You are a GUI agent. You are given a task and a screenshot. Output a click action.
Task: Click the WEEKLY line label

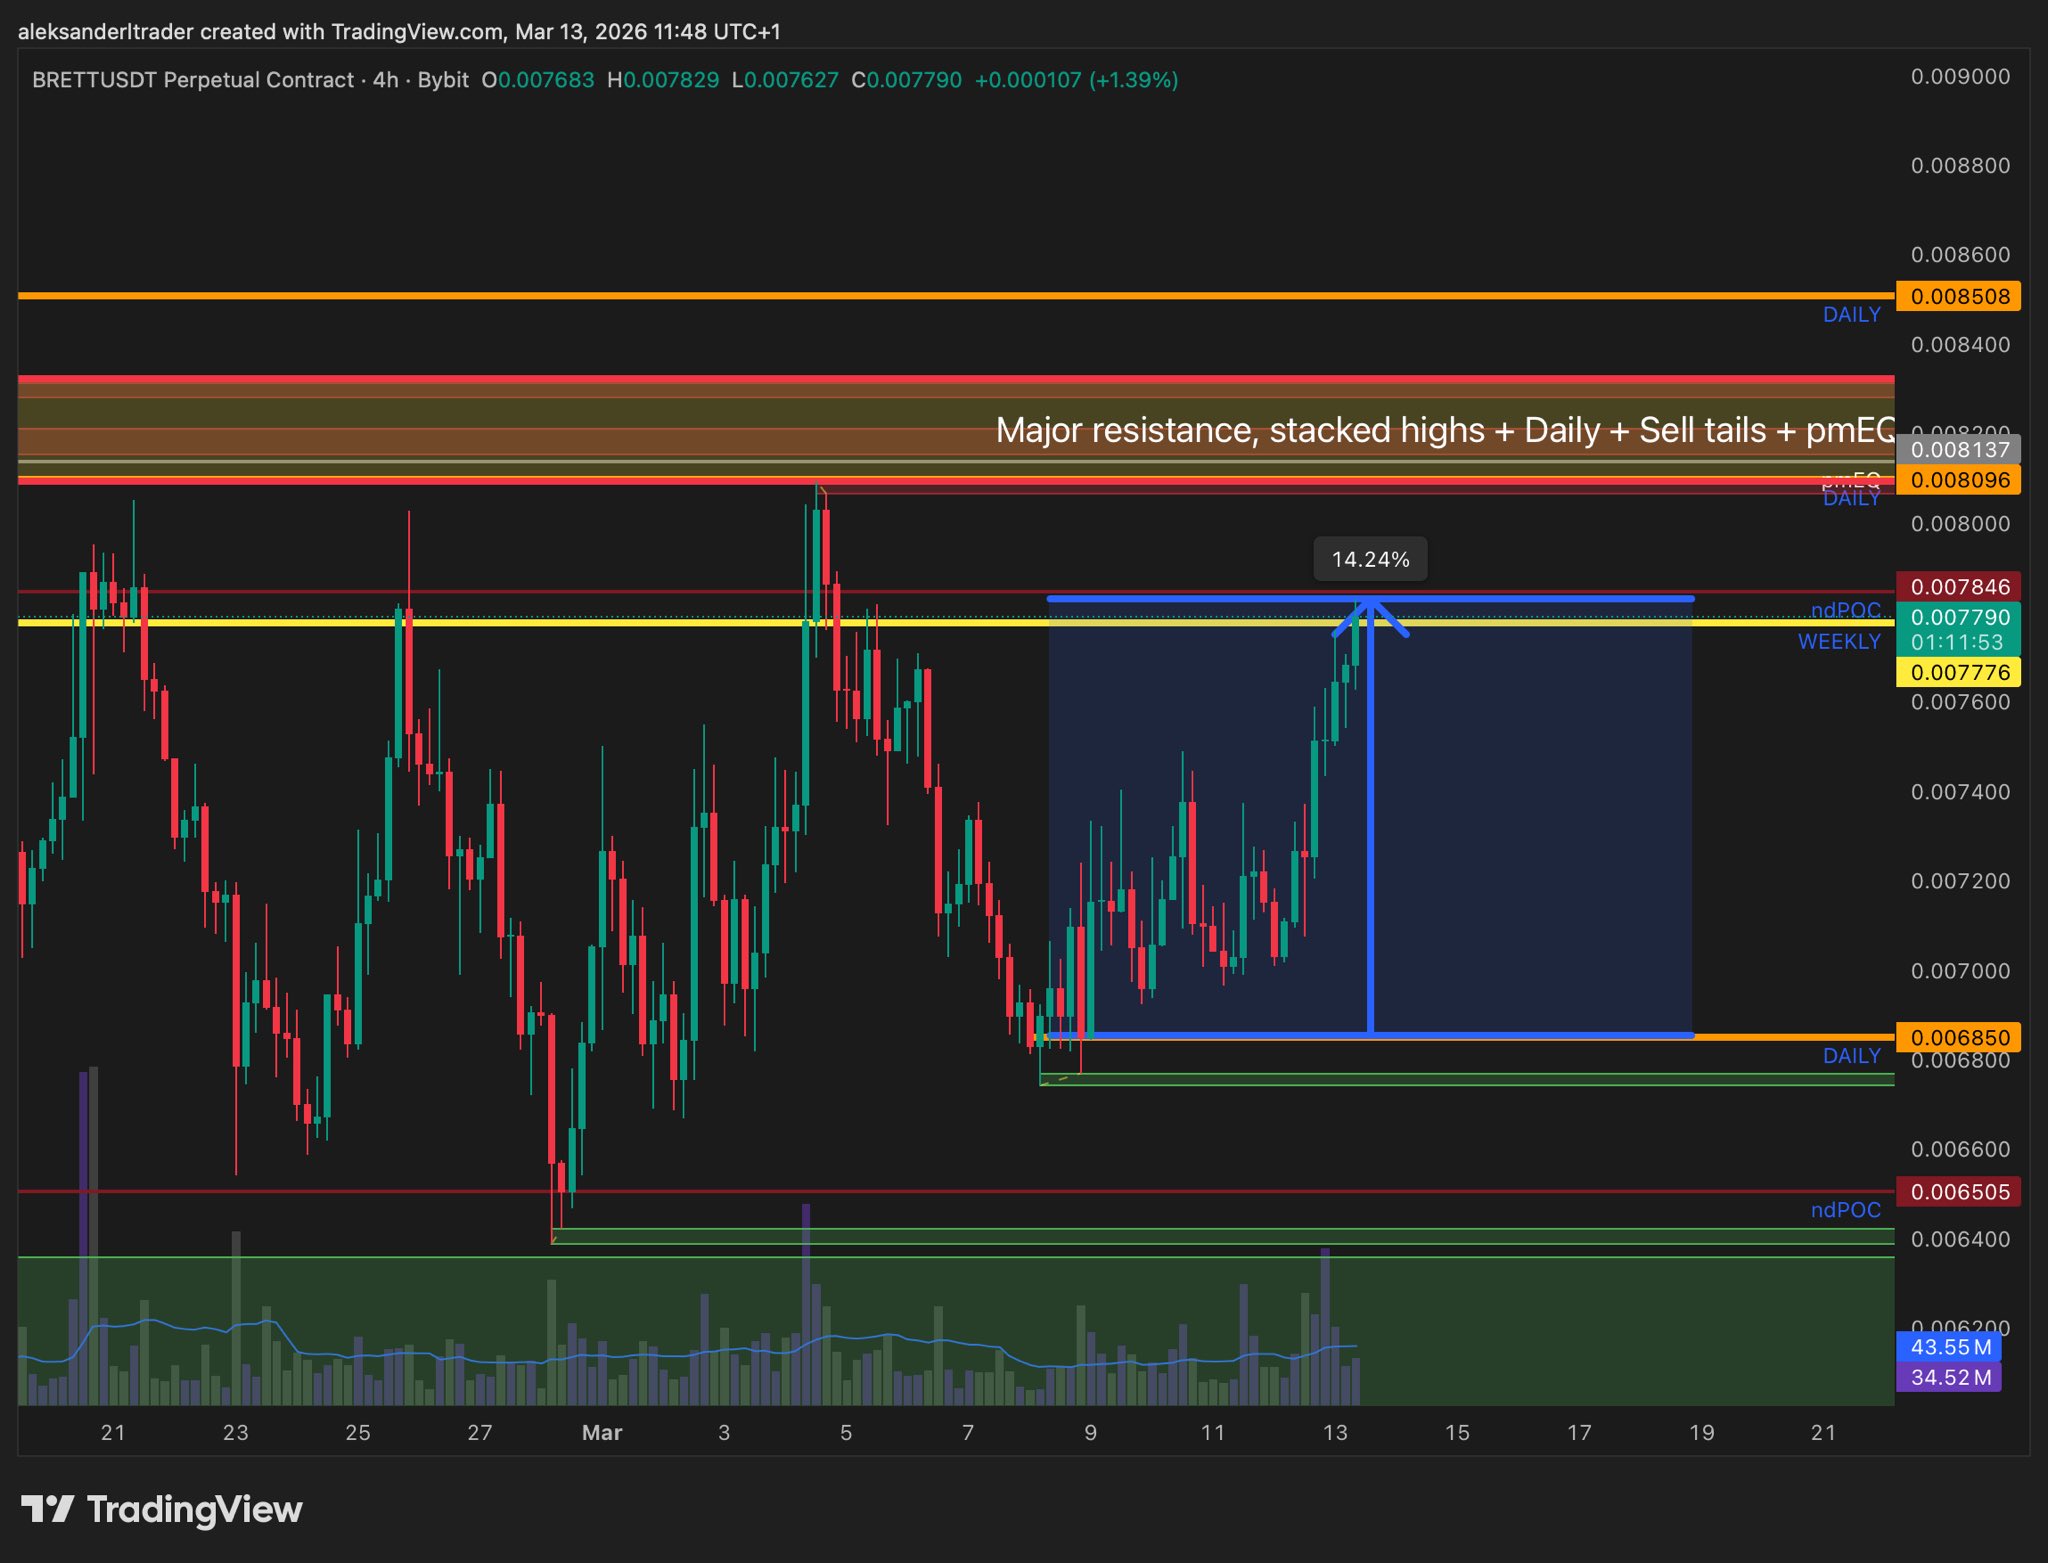(1838, 642)
